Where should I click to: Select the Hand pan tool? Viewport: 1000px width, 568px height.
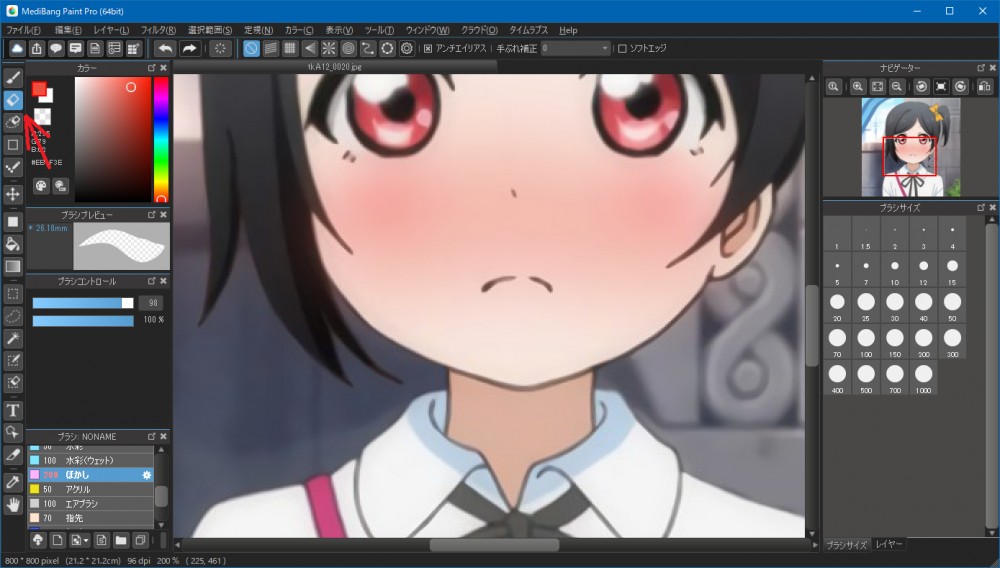point(13,505)
